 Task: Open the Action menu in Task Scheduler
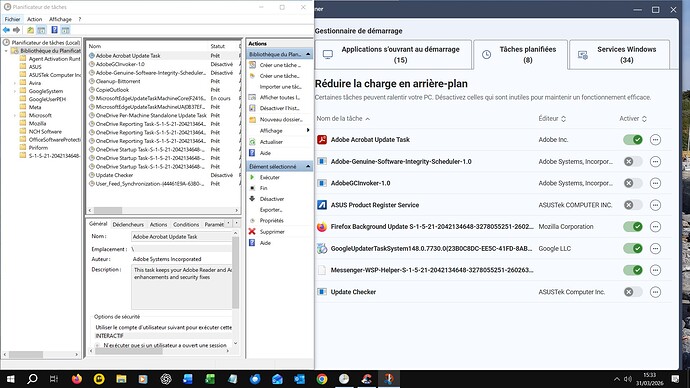click(x=34, y=19)
